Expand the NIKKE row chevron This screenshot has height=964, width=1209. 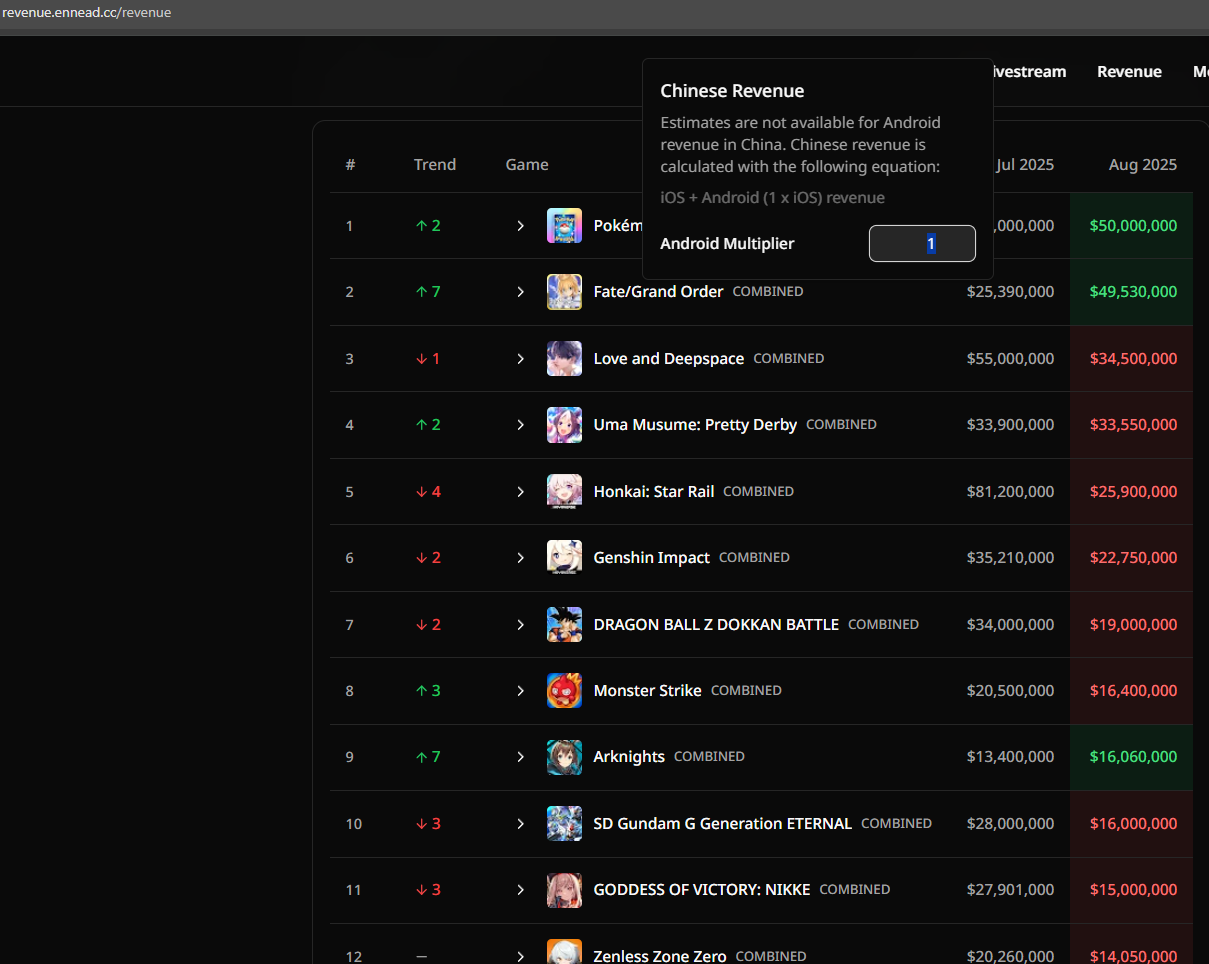[x=520, y=890]
